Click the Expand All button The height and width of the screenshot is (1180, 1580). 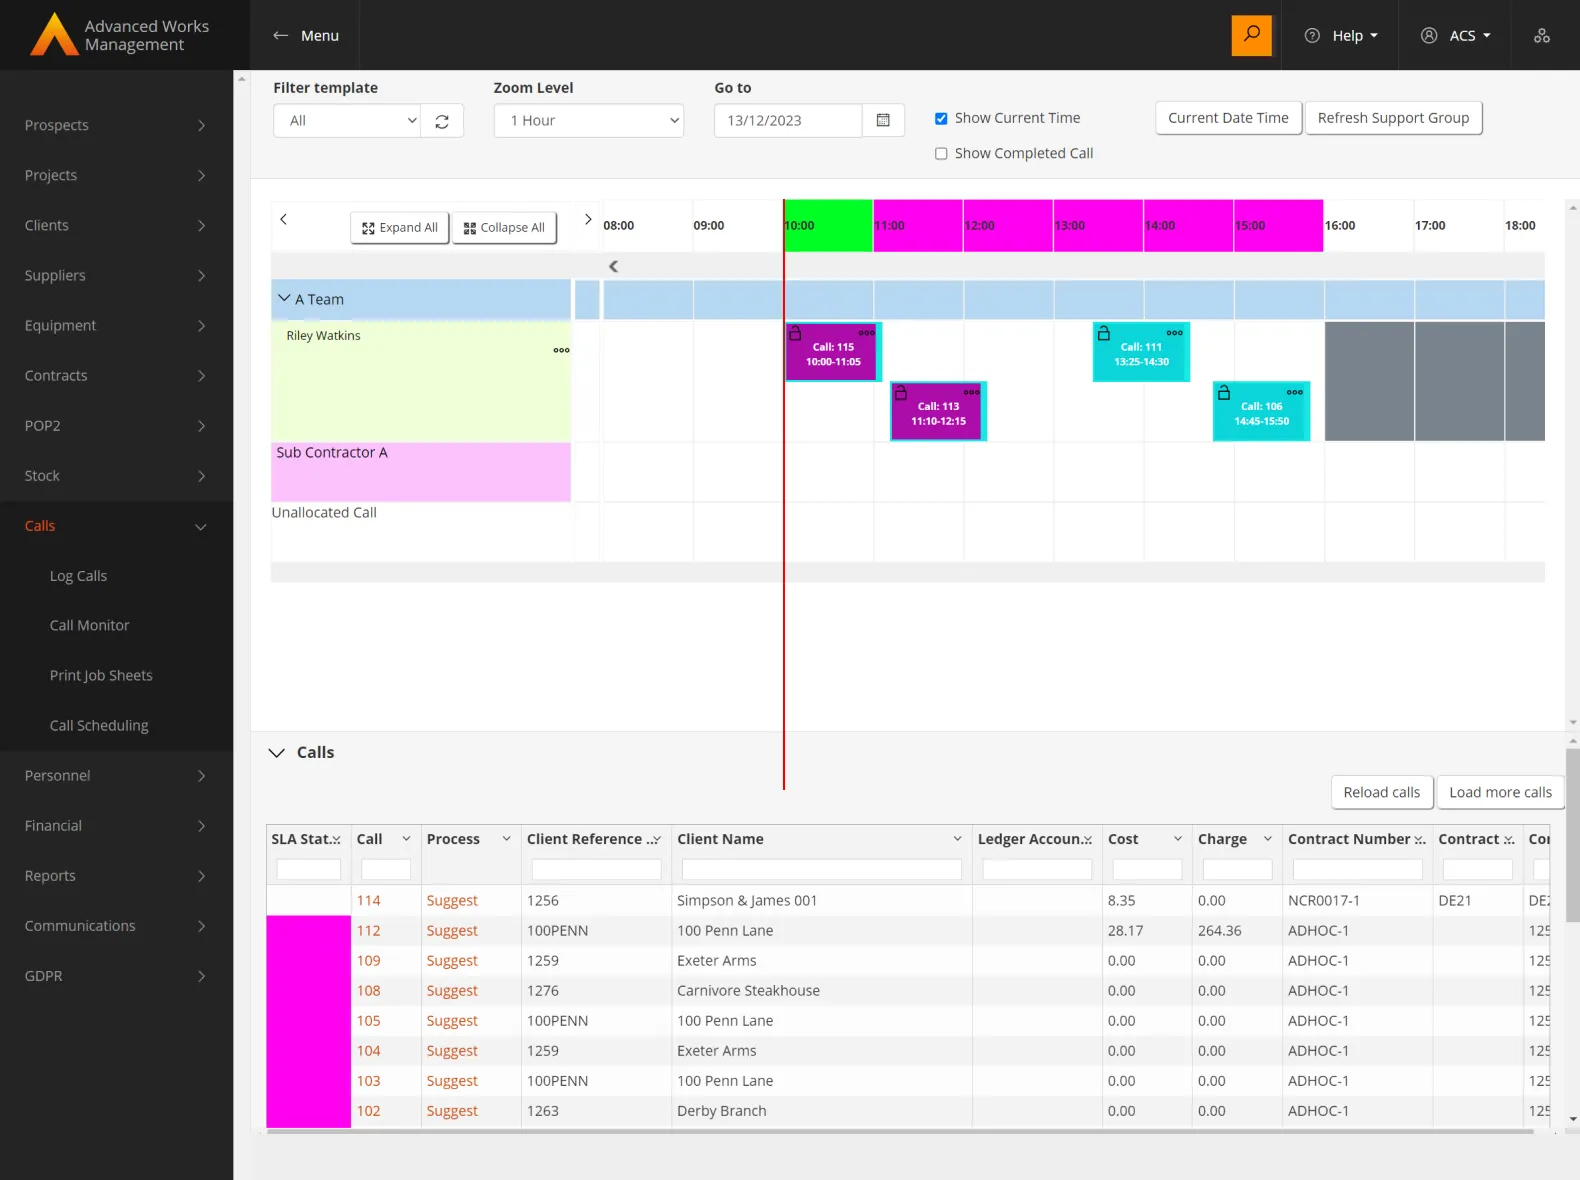pos(400,228)
